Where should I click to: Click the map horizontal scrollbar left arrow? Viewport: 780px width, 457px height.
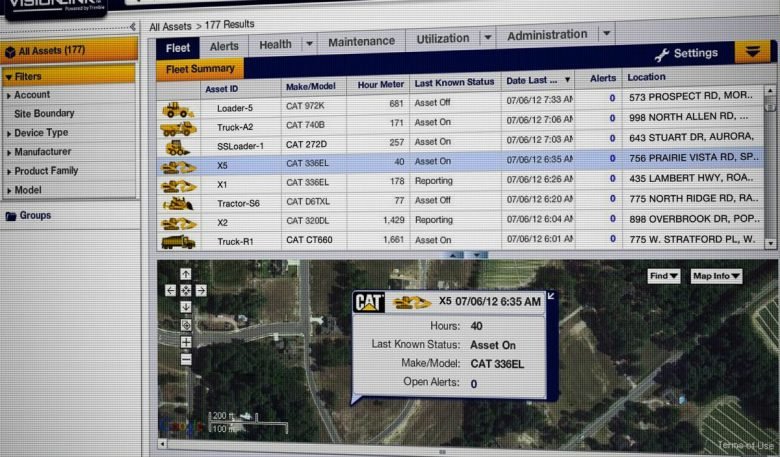tap(163, 443)
